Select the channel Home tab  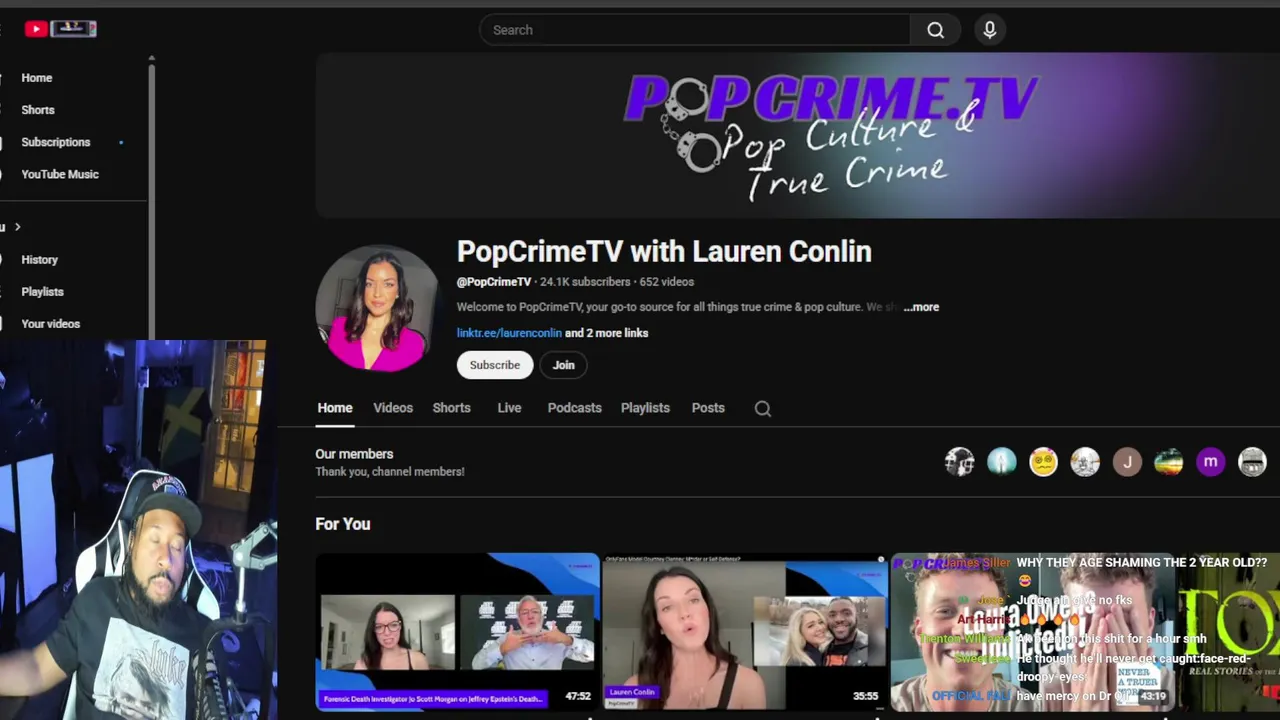click(335, 408)
